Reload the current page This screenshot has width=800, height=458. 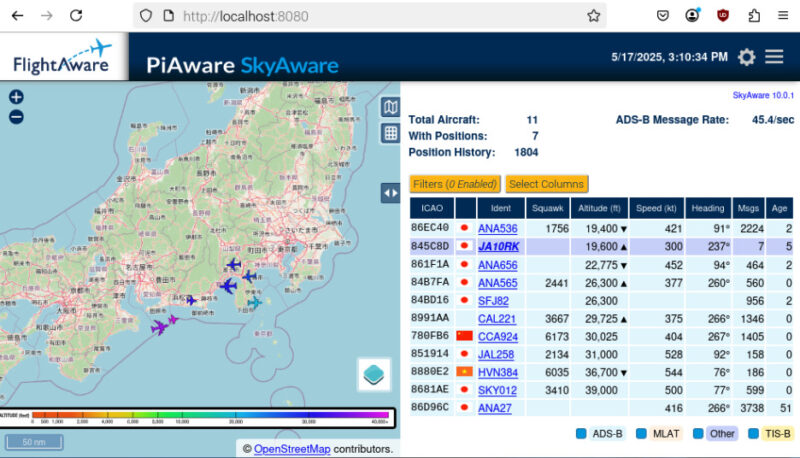coord(76,16)
